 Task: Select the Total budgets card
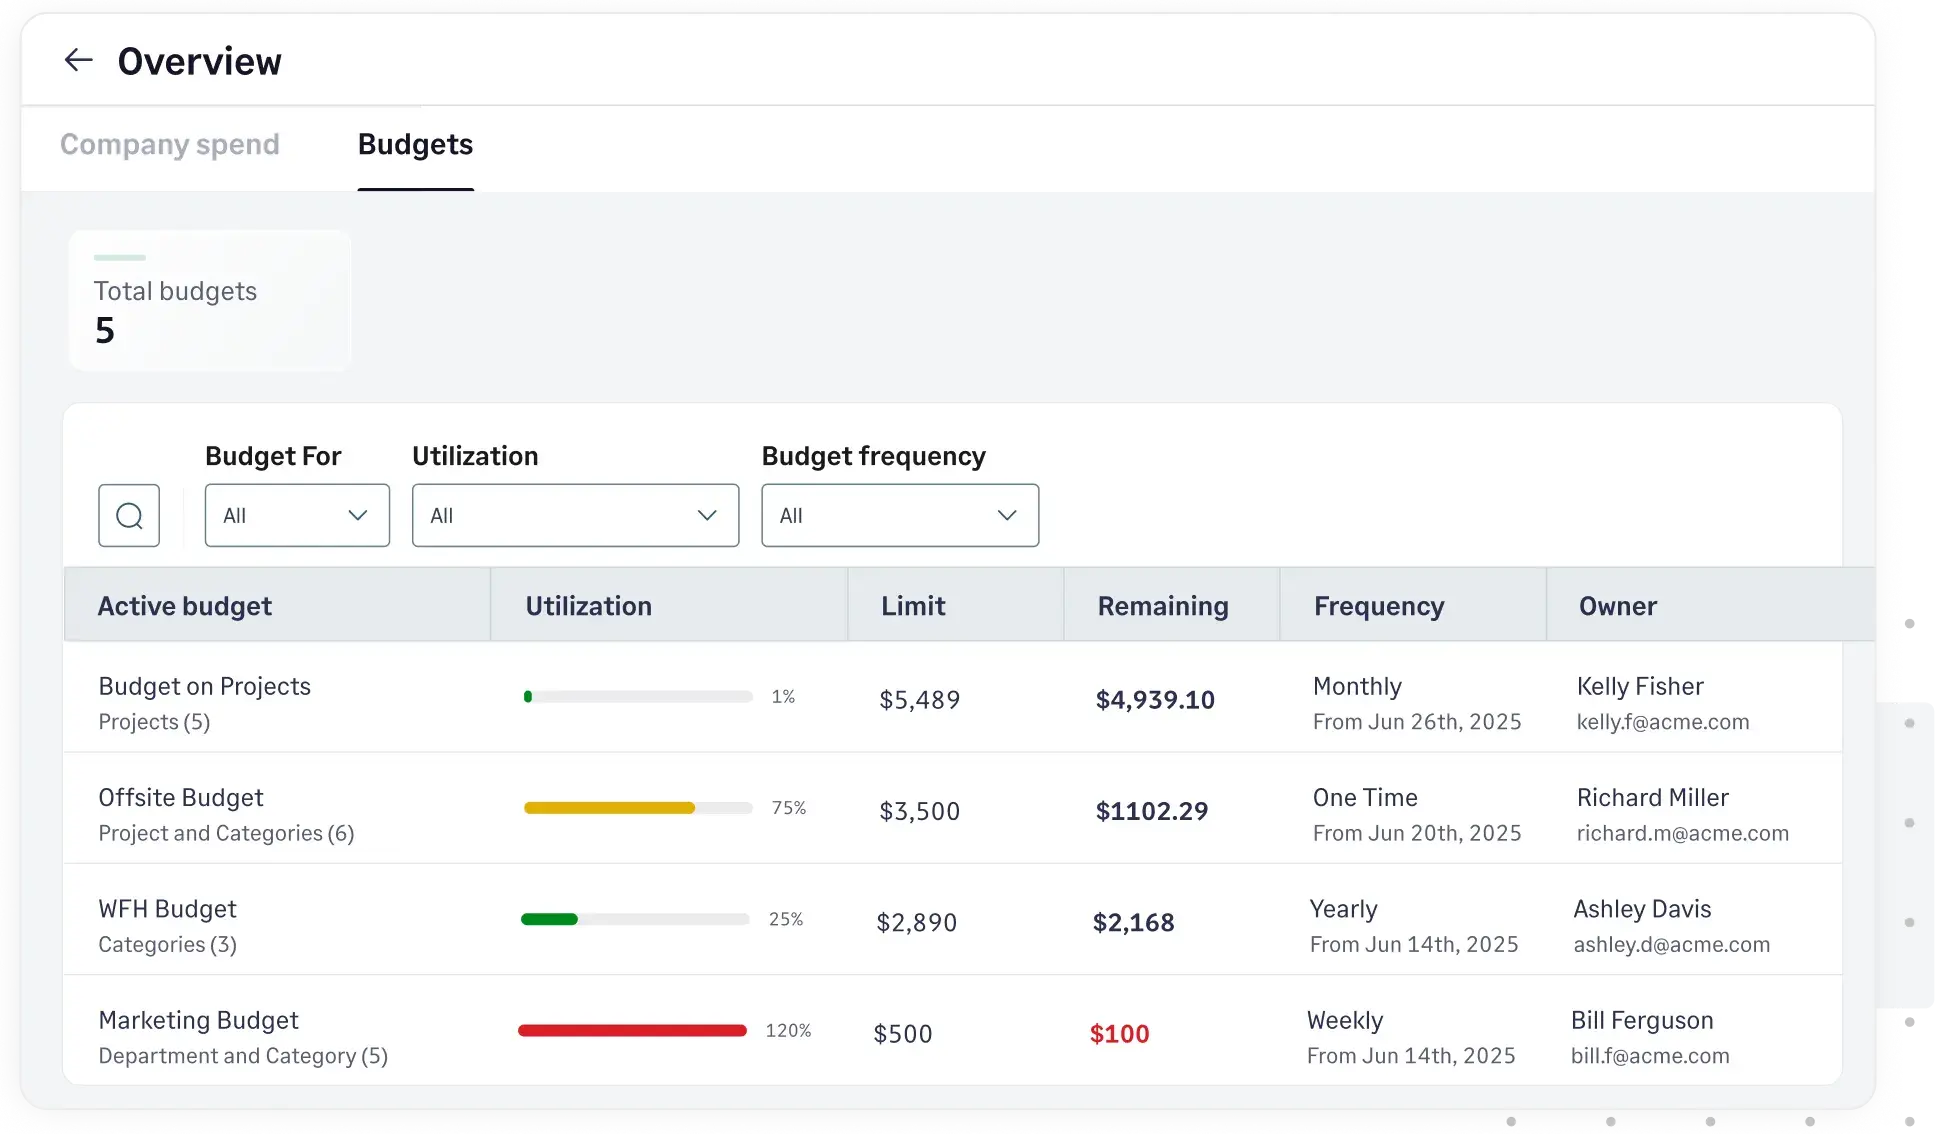(208, 300)
